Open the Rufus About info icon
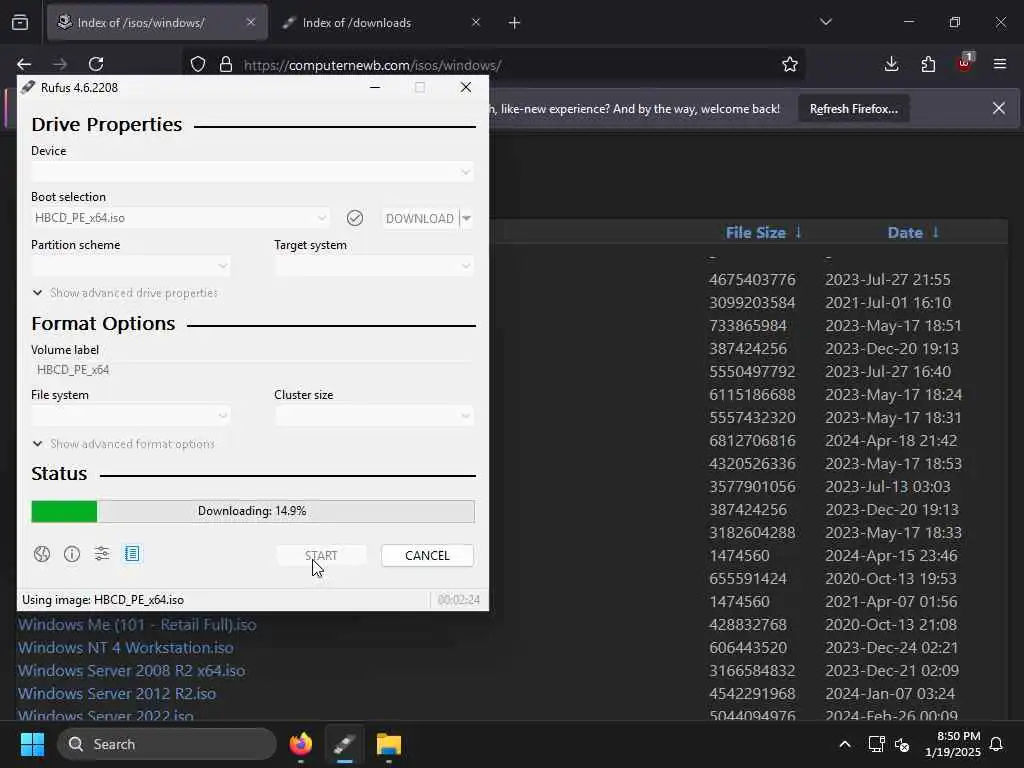1024x768 pixels. pos(72,554)
